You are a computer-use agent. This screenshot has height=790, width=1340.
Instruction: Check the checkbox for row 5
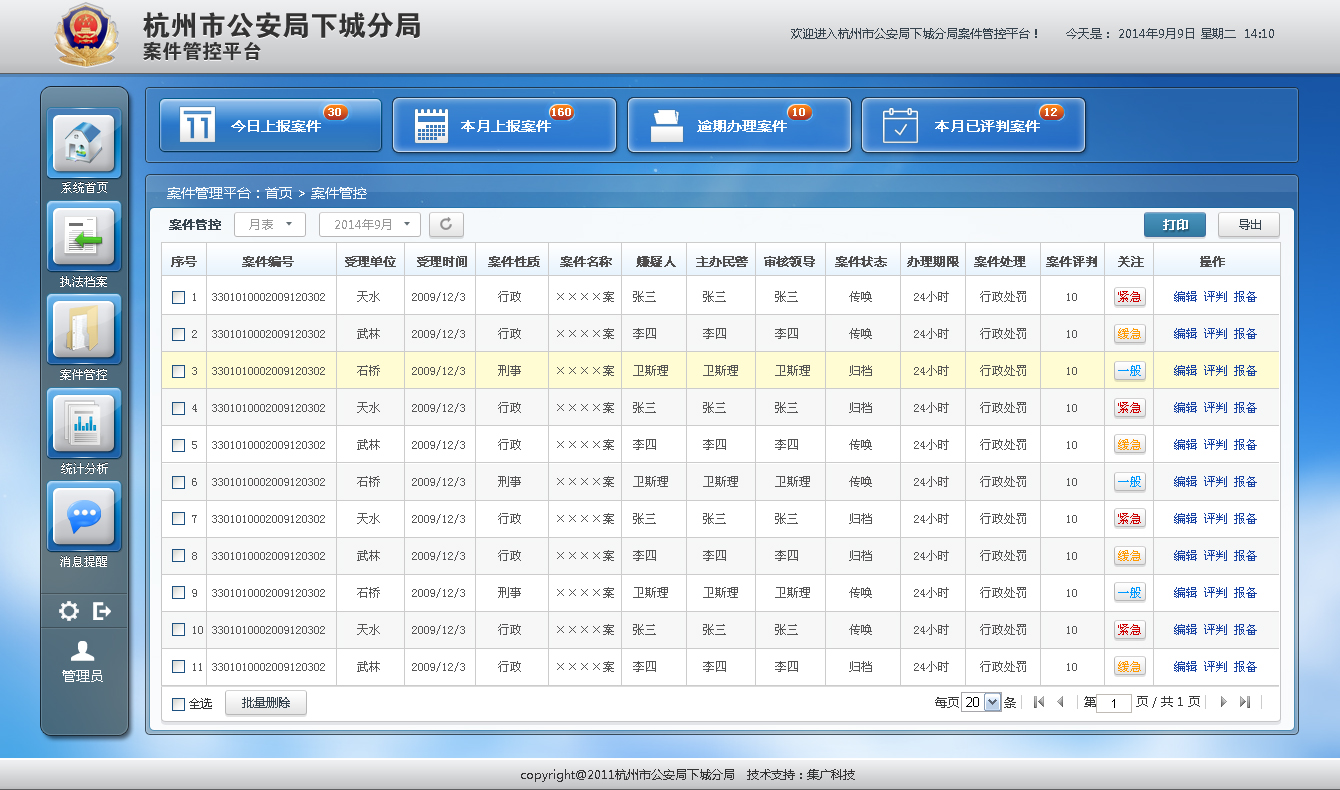click(x=178, y=445)
